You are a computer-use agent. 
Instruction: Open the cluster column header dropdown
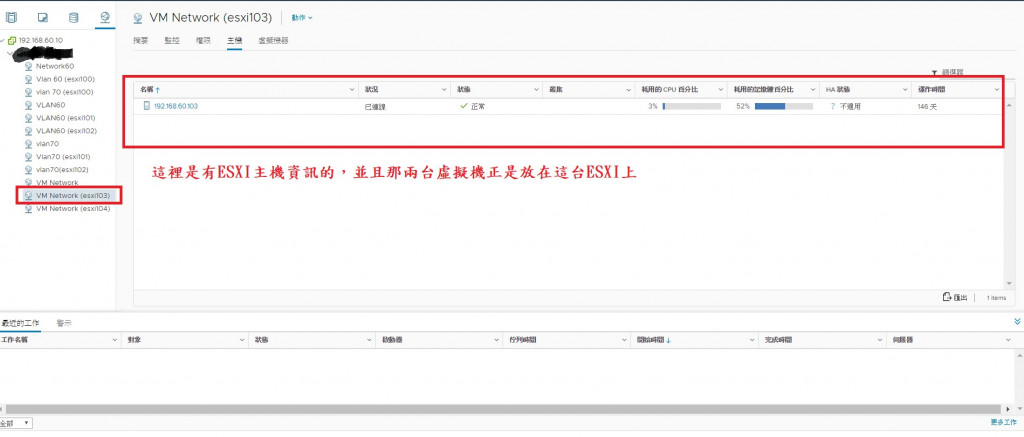[629, 89]
